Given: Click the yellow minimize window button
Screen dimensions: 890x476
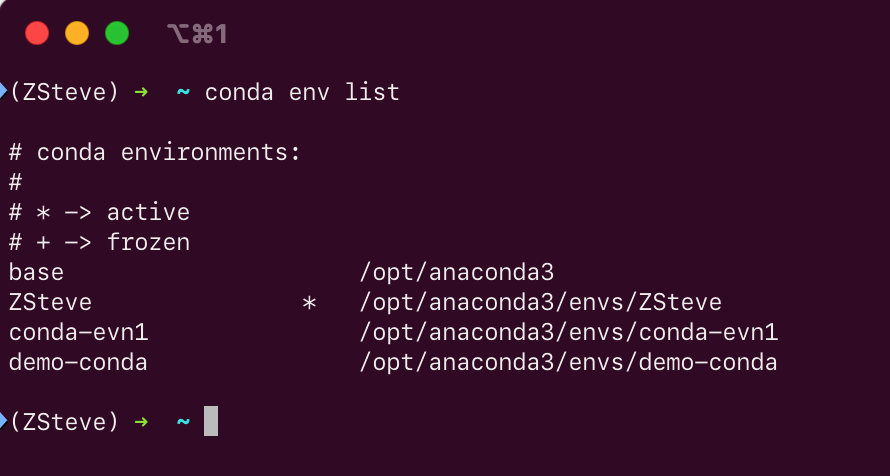Looking at the screenshot, I should pos(77,33).
